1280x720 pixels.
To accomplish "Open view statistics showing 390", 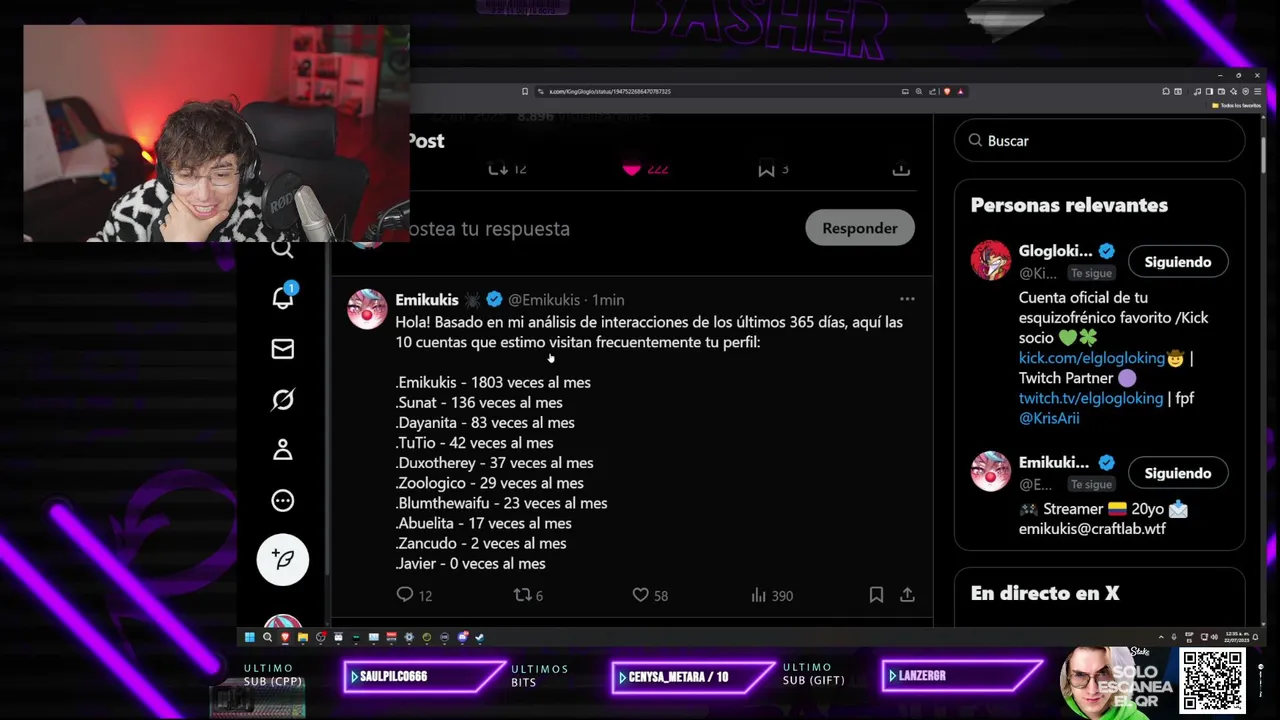I will click(772, 595).
